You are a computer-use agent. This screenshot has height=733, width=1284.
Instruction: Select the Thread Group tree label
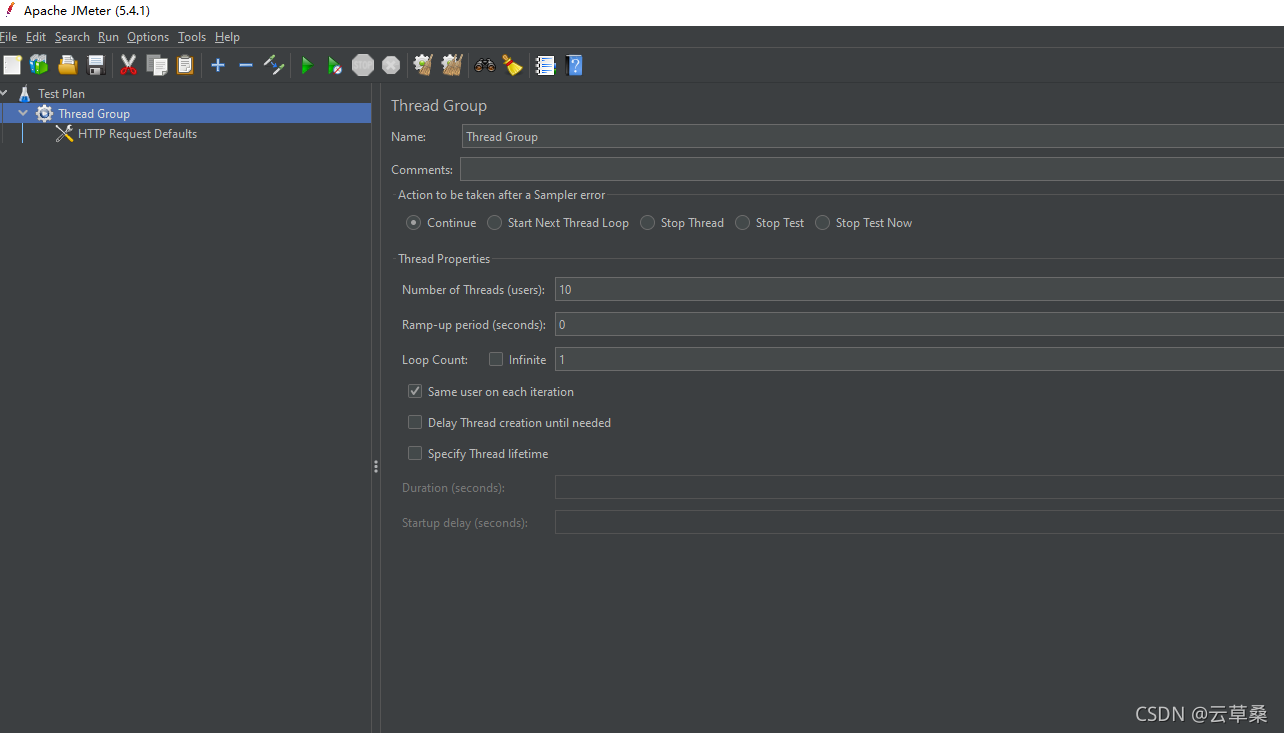[94, 114]
